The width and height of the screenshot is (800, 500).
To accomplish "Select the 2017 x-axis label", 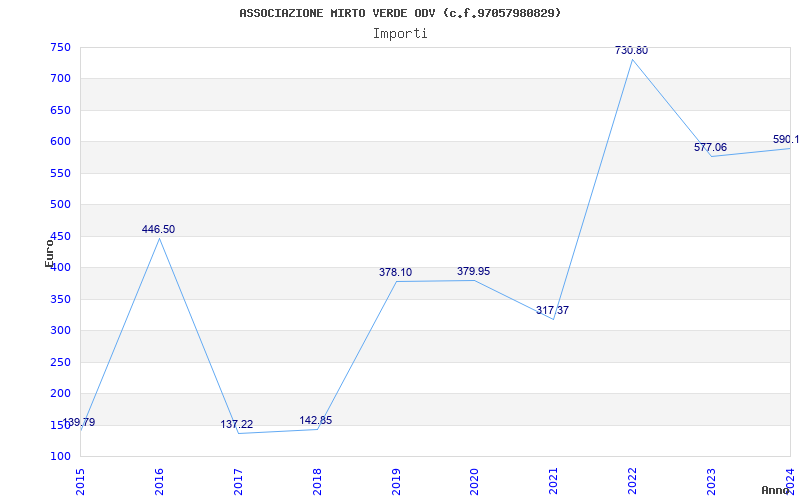I will 238,482.
